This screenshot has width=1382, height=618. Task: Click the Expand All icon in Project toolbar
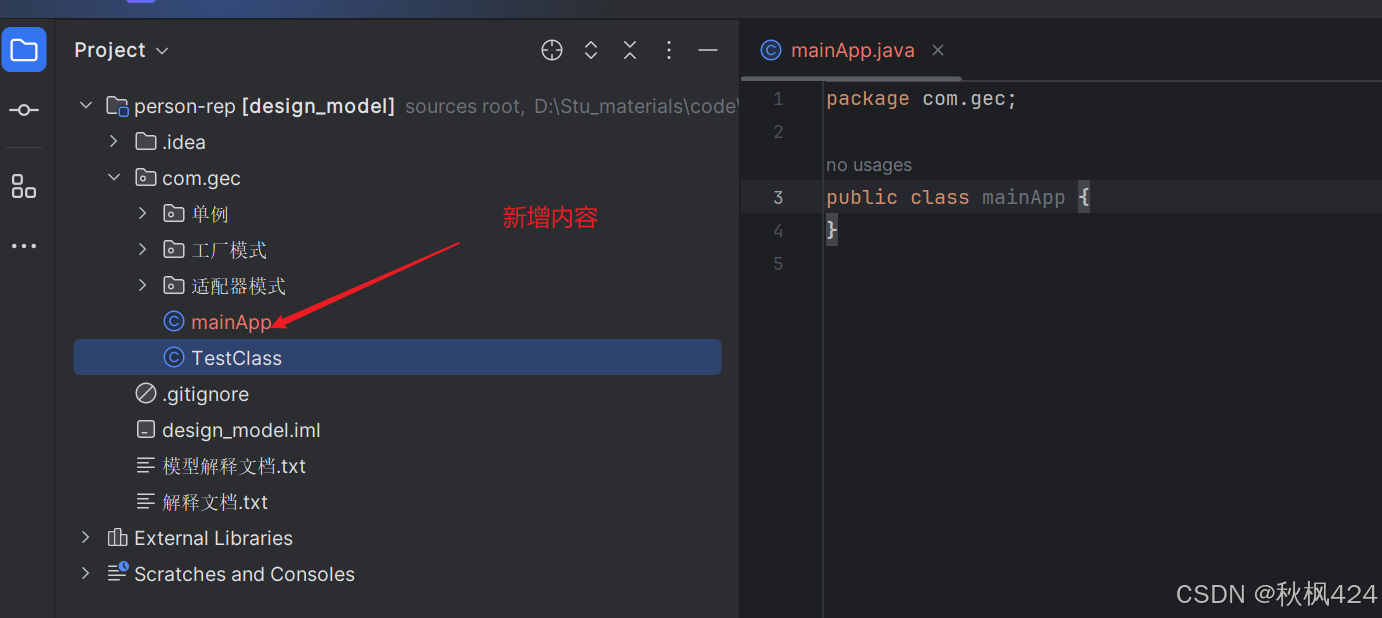tap(590, 49)
